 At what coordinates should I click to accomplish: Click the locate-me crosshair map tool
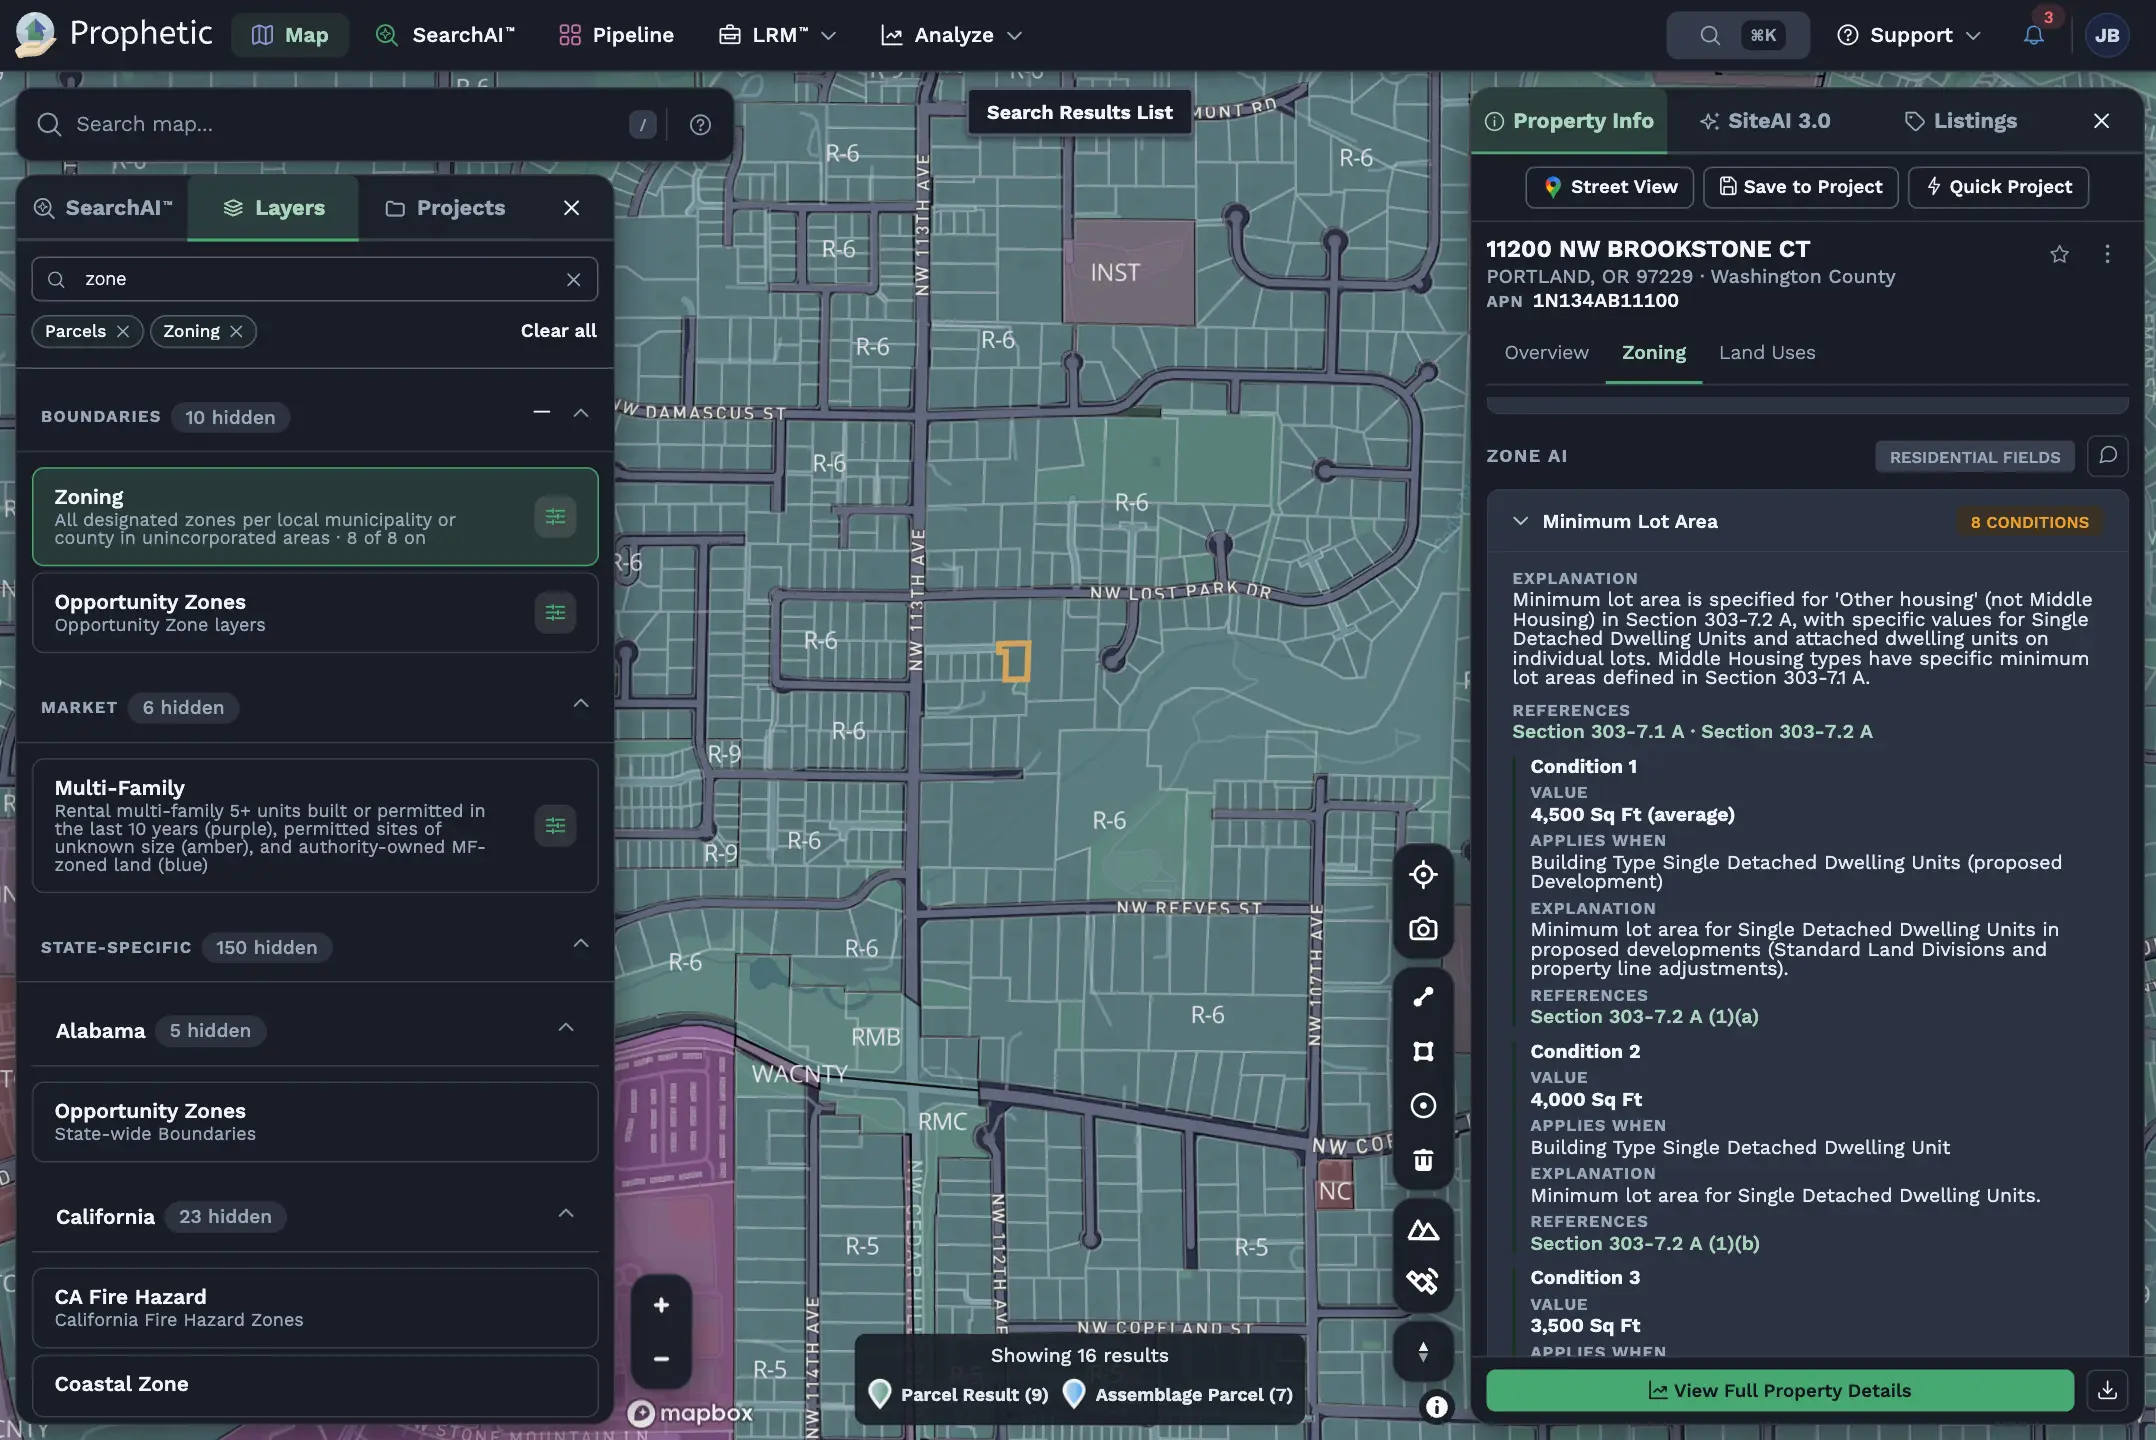(x=1423, y=875)
